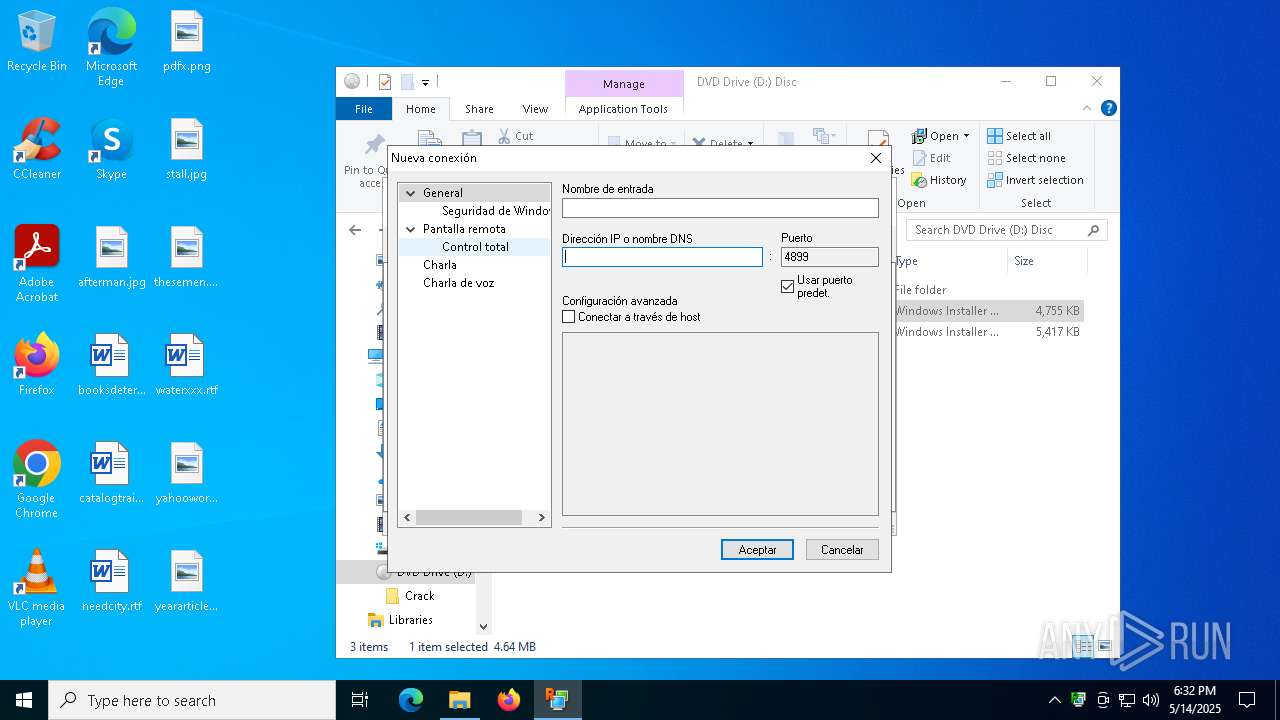Image resolution: width=1280 pixels, height=720 pixels.
Task: Click taskbar search box
Action: tap(192, 700)
